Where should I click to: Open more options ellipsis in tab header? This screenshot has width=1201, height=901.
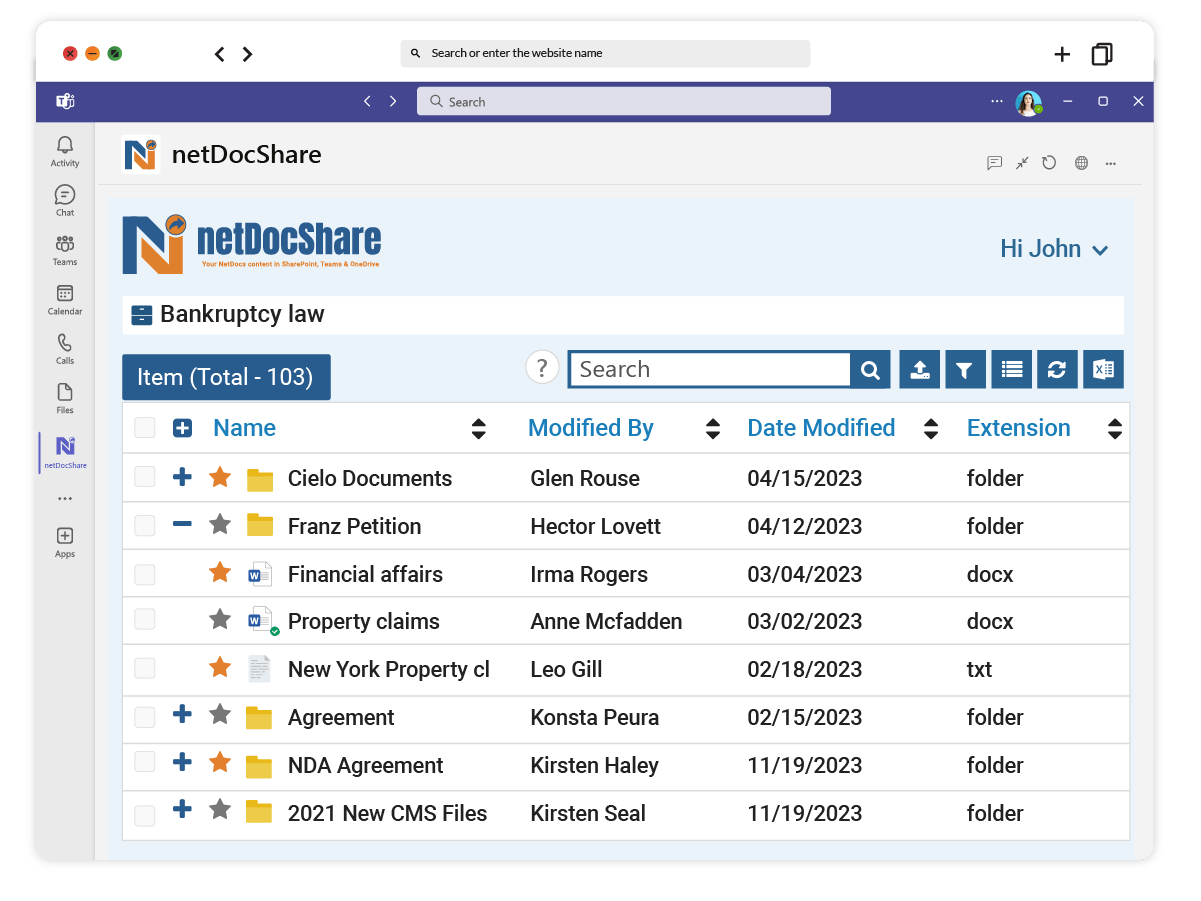(x=1110, y=163)
